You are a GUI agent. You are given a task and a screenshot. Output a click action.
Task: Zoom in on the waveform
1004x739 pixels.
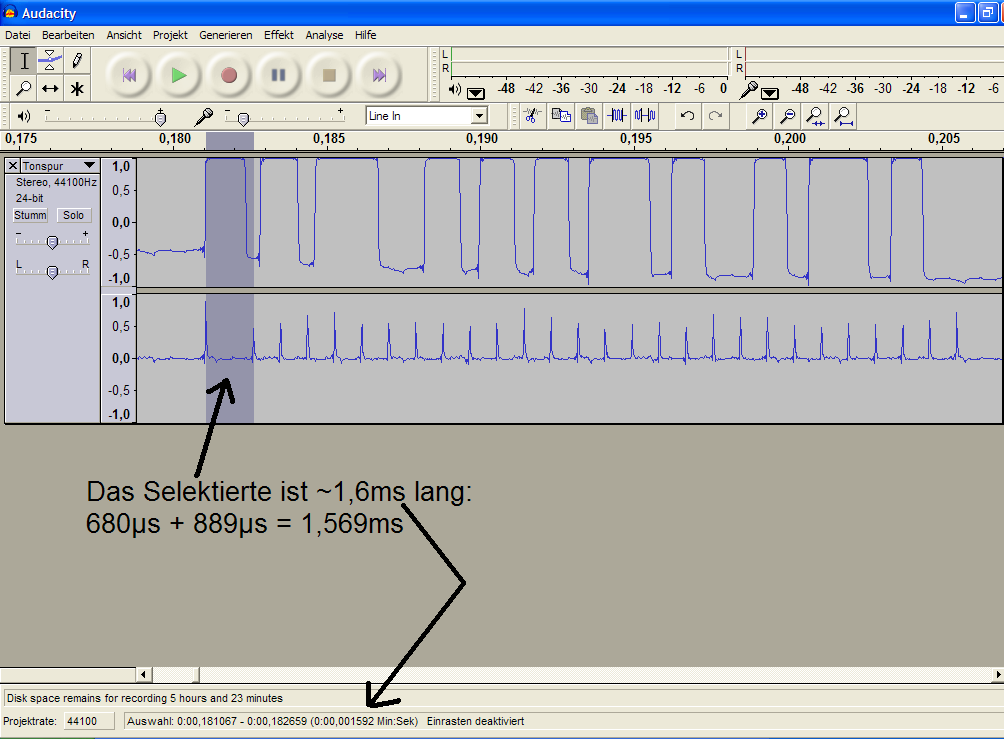pos(759,116)
